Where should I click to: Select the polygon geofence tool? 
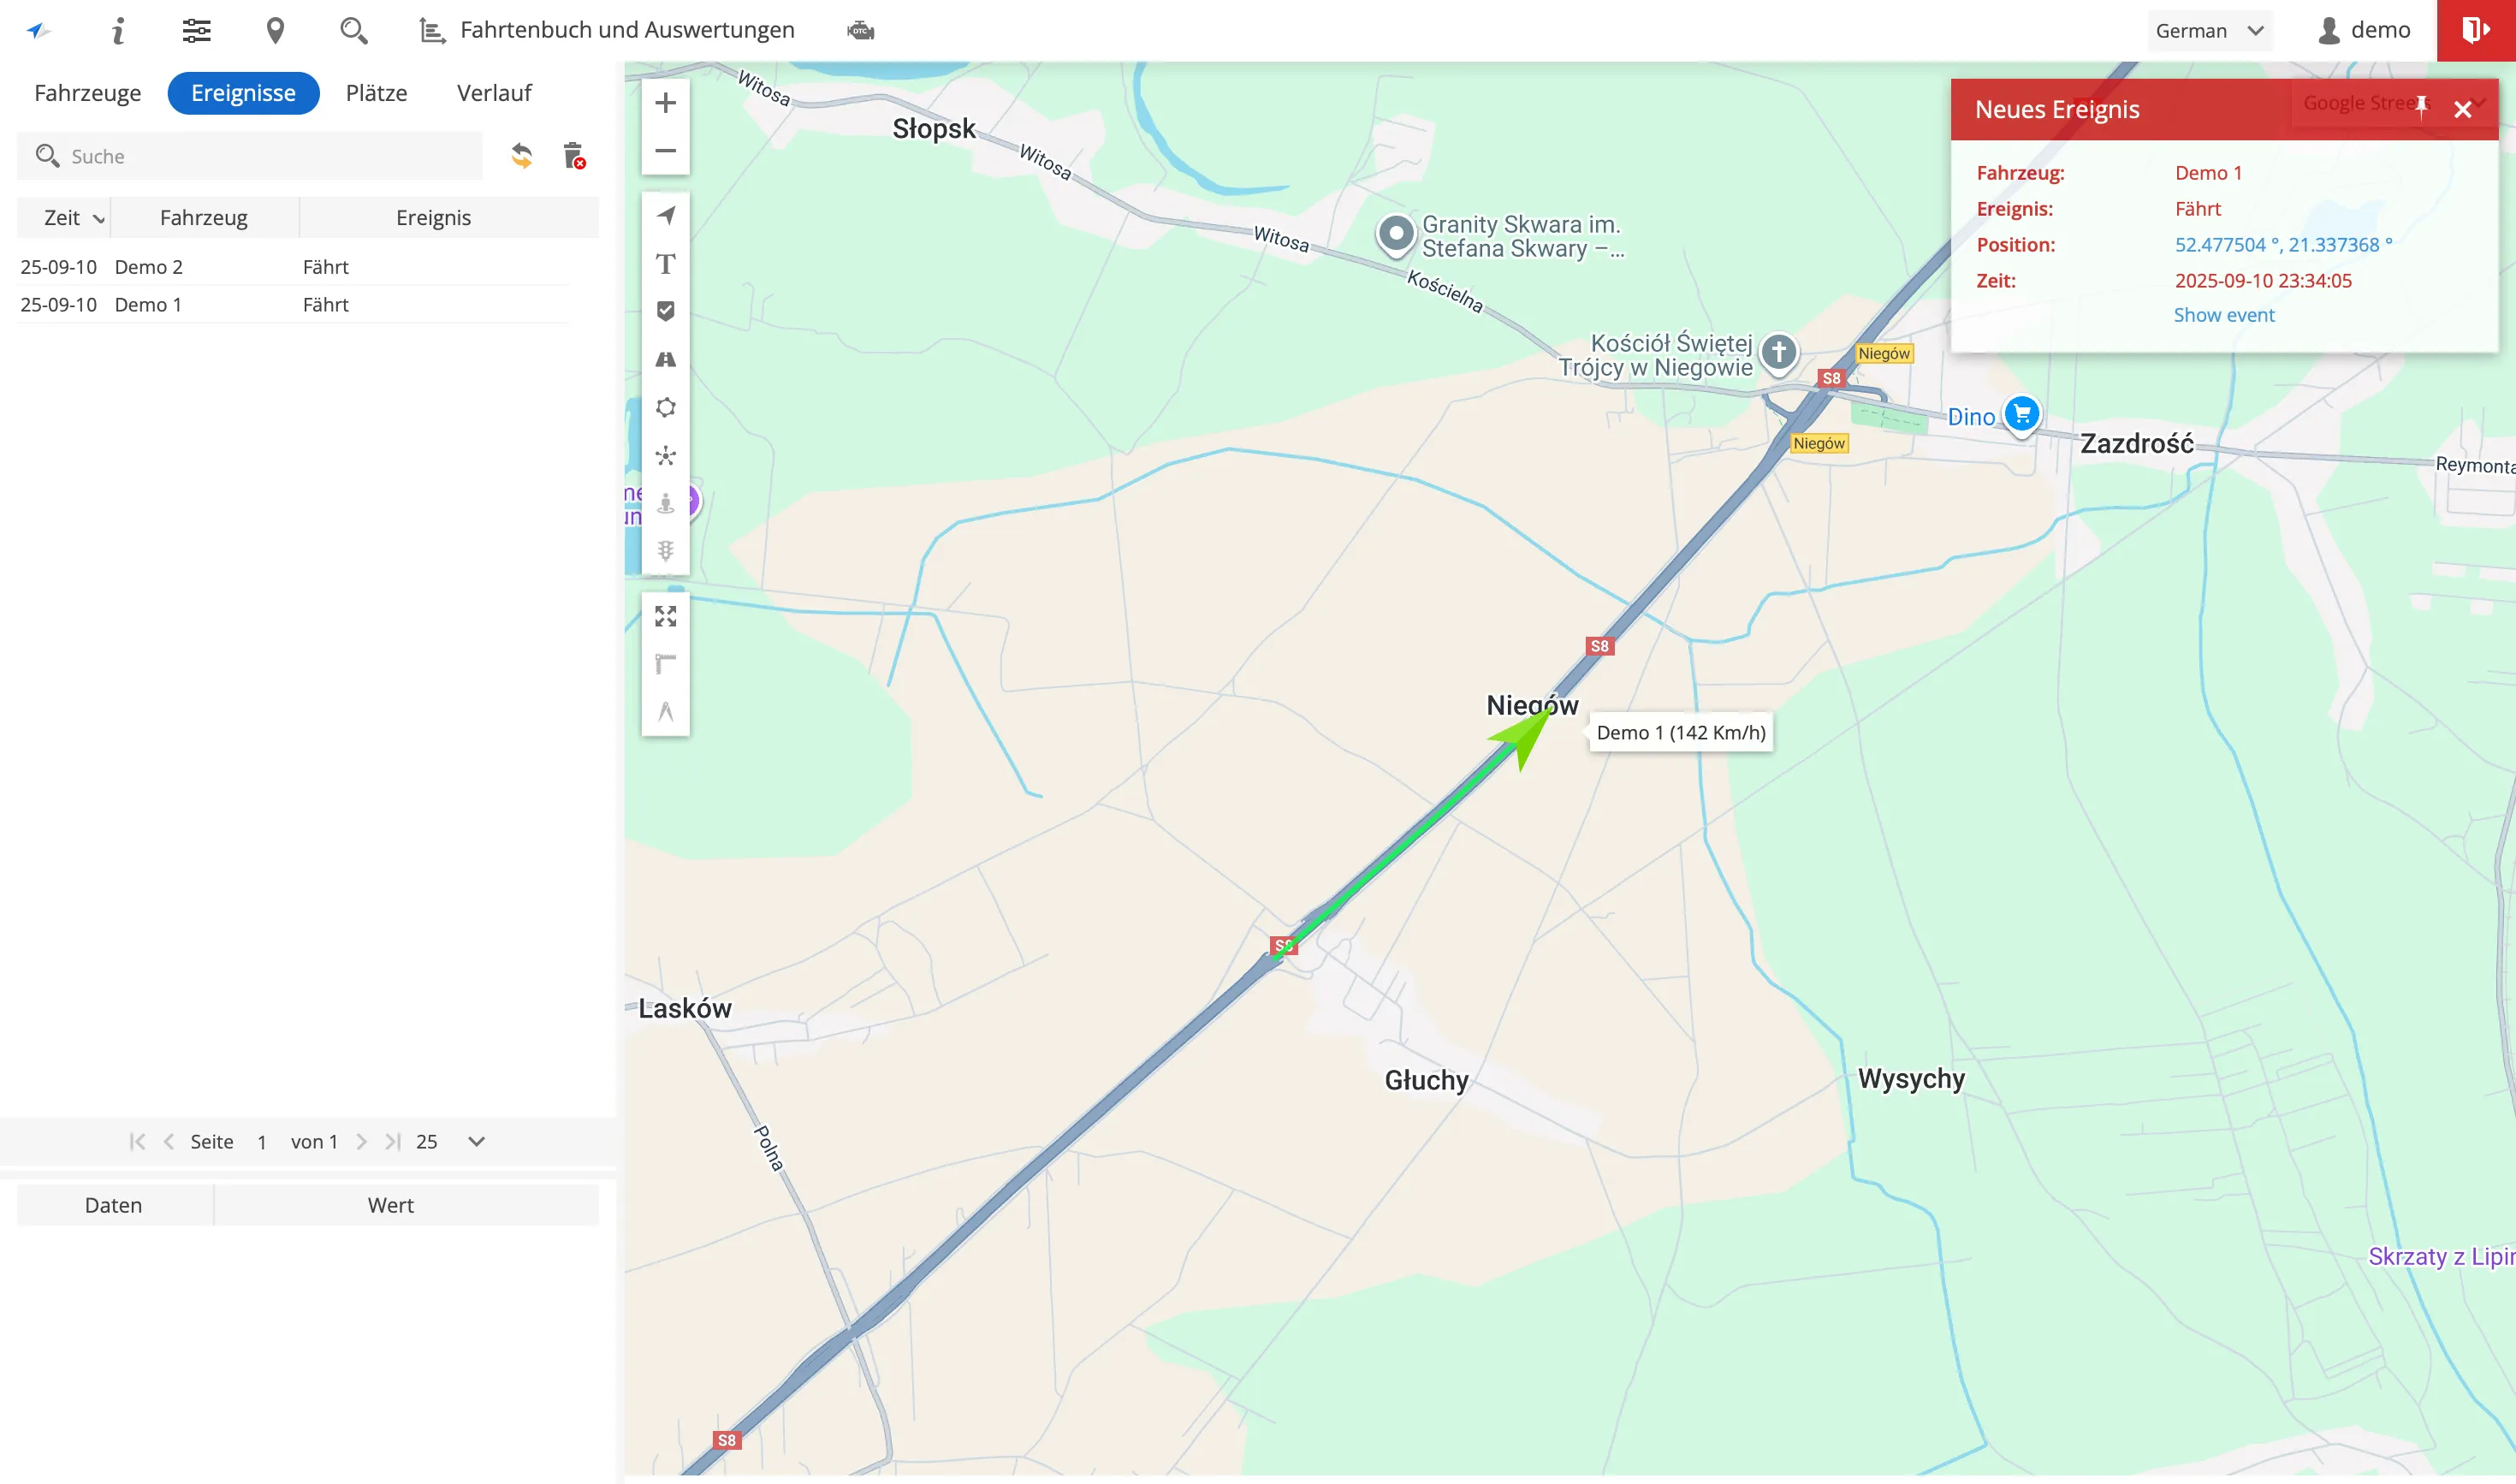click(x=665, y=408)
